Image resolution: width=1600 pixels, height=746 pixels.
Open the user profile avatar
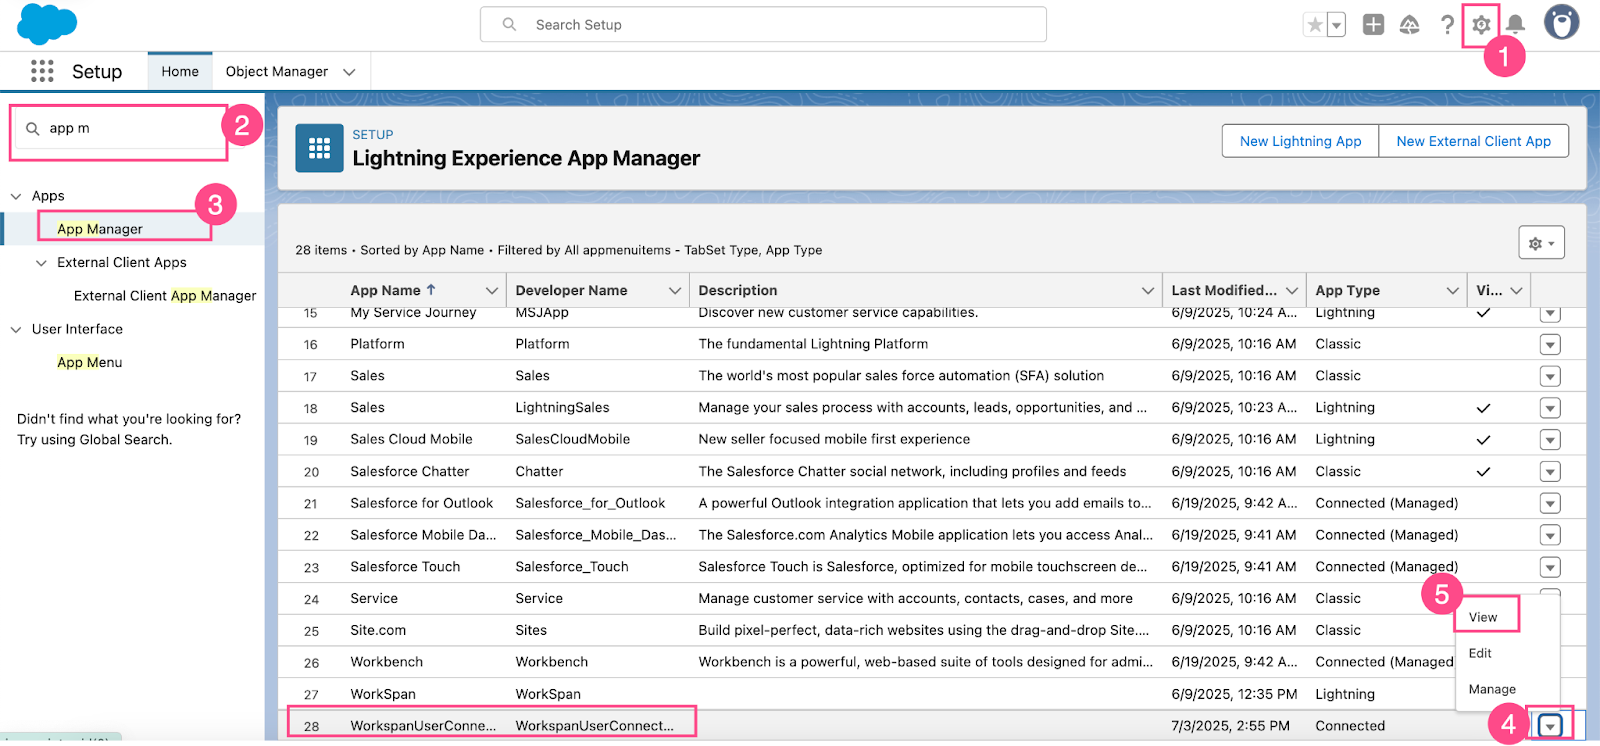(1561, 22)
